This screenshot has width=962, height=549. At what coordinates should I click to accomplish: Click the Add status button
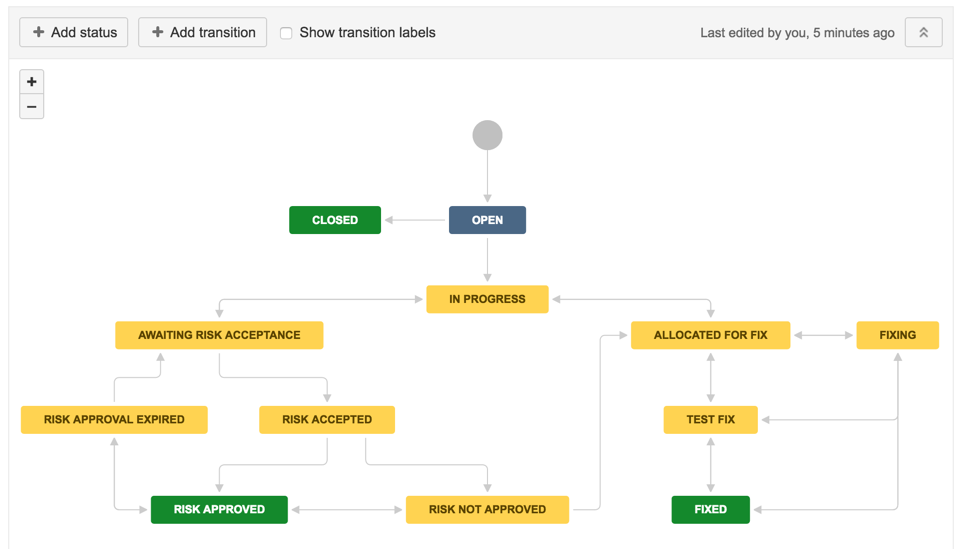(x=74, y=33)
